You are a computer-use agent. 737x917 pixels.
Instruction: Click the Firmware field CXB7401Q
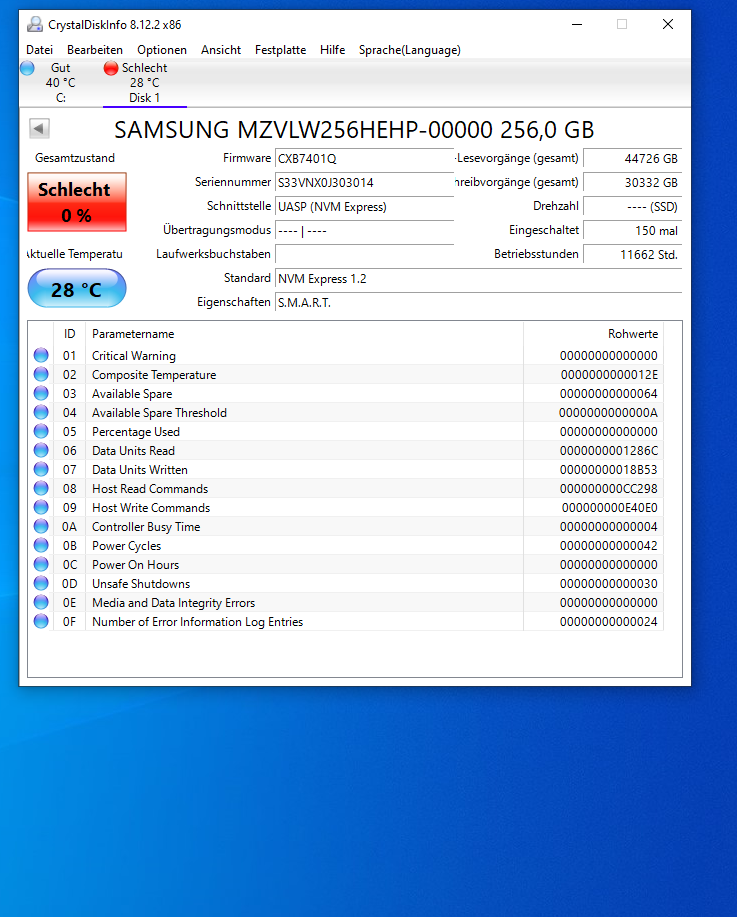364,158
